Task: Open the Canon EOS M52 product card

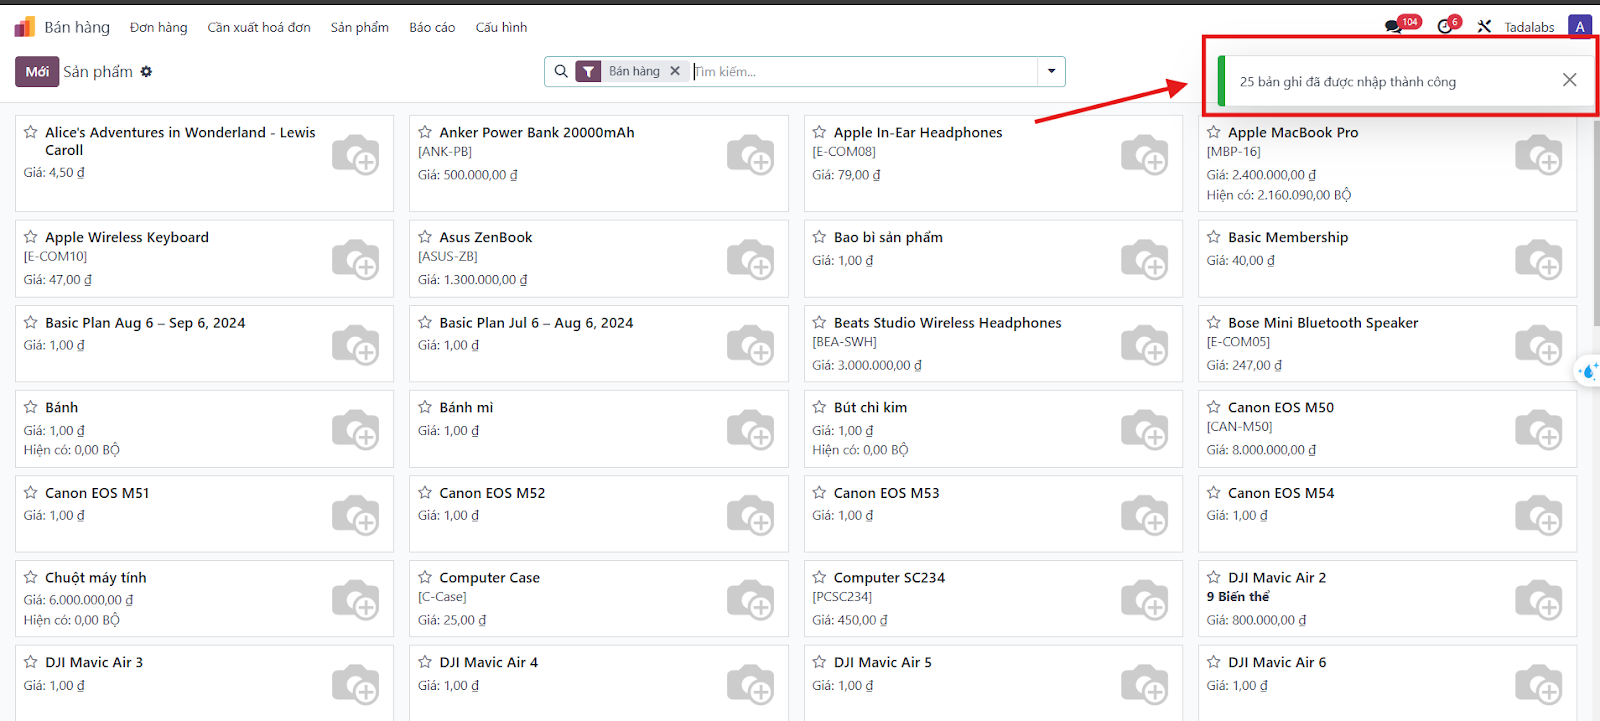Action: (598, 514)
